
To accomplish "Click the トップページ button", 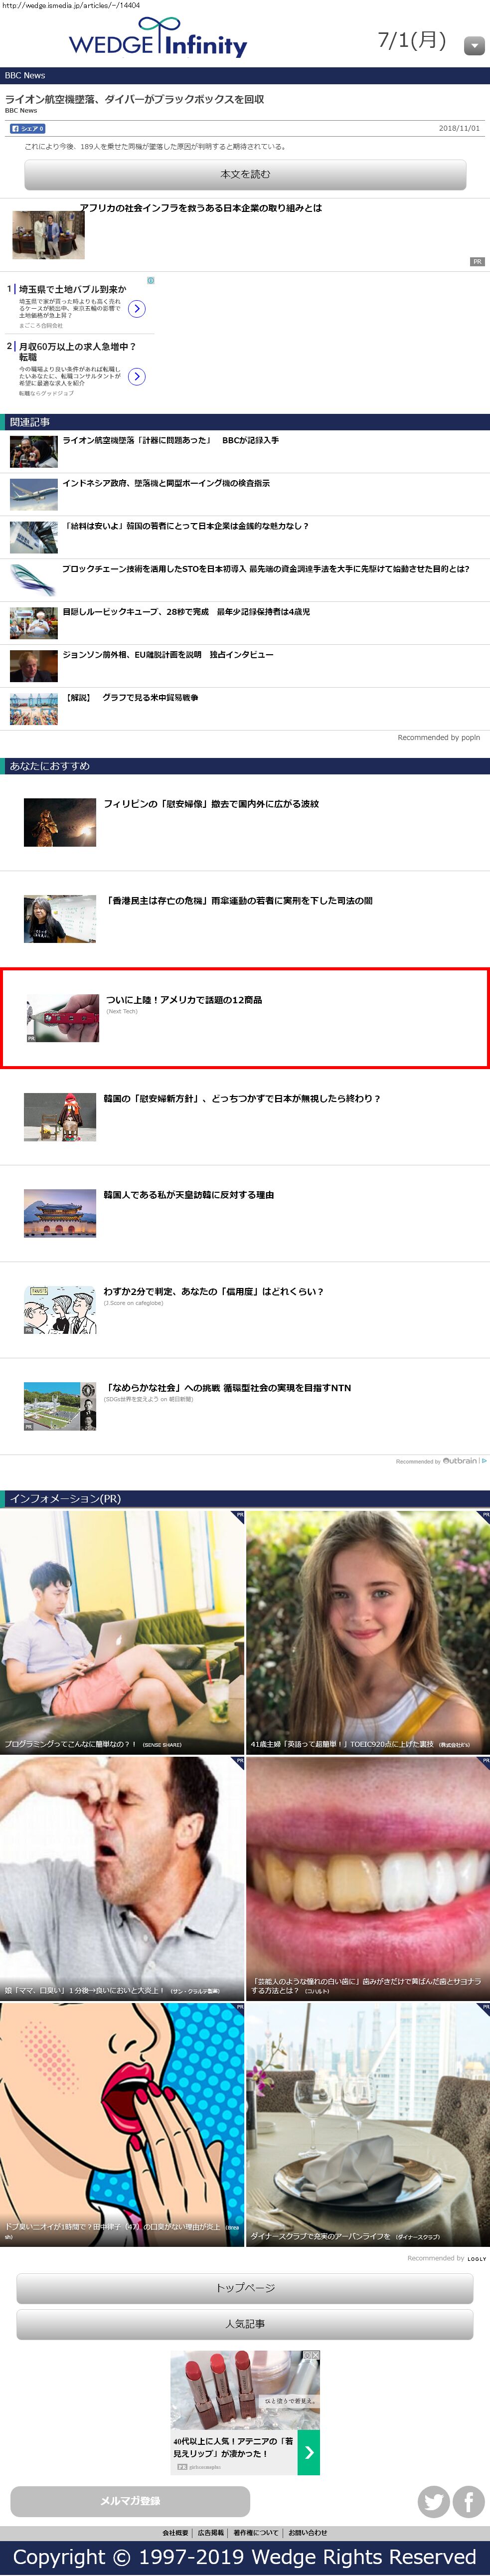I will pos(245,2288).
